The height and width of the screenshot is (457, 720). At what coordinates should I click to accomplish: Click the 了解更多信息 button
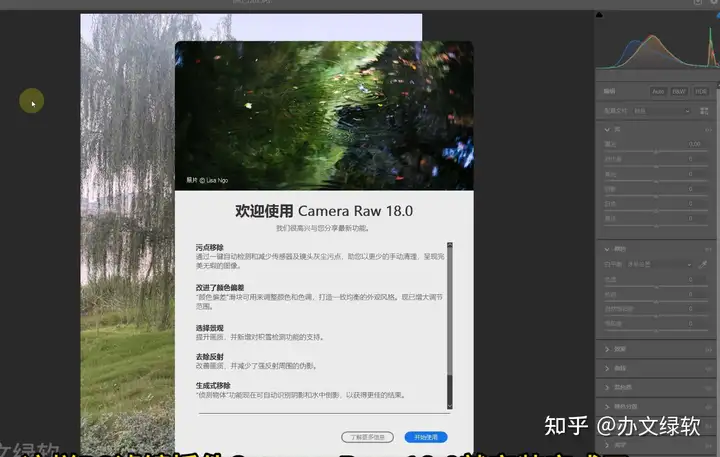click(367, 437)
